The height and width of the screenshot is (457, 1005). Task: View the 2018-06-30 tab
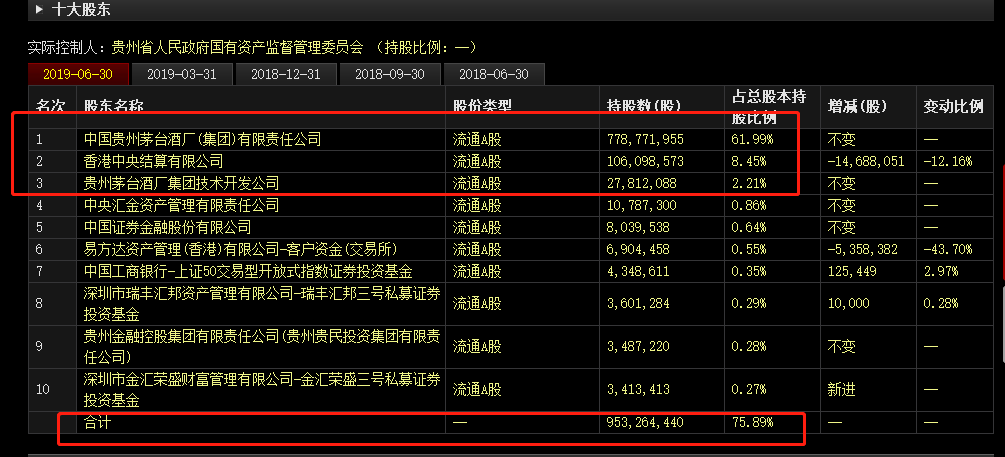coord(494,74)
